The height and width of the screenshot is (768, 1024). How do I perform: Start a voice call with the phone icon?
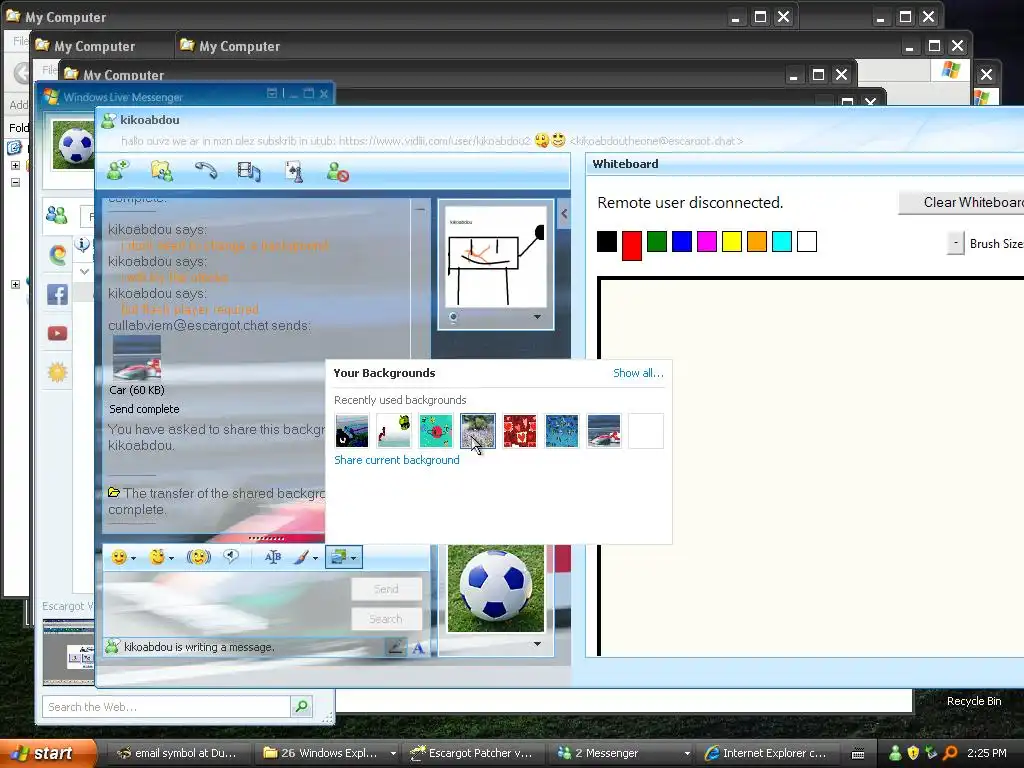[206, 171]
